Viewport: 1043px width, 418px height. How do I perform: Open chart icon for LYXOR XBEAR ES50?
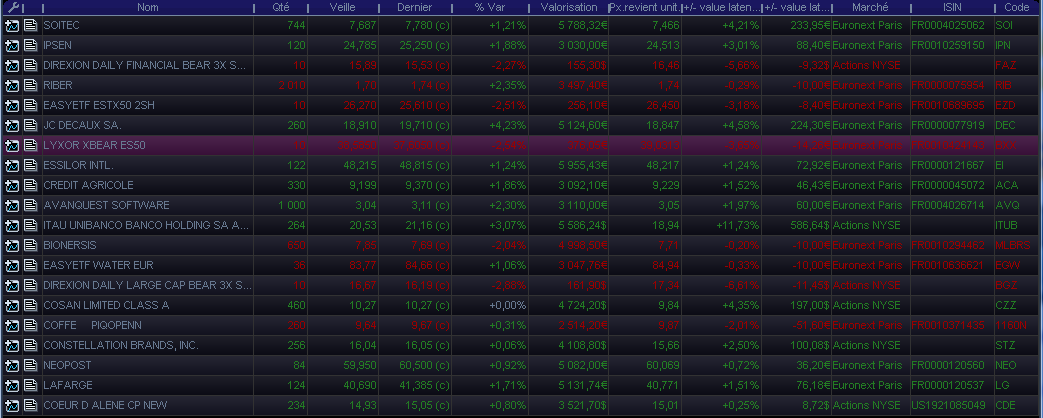[x=12, y=146]
